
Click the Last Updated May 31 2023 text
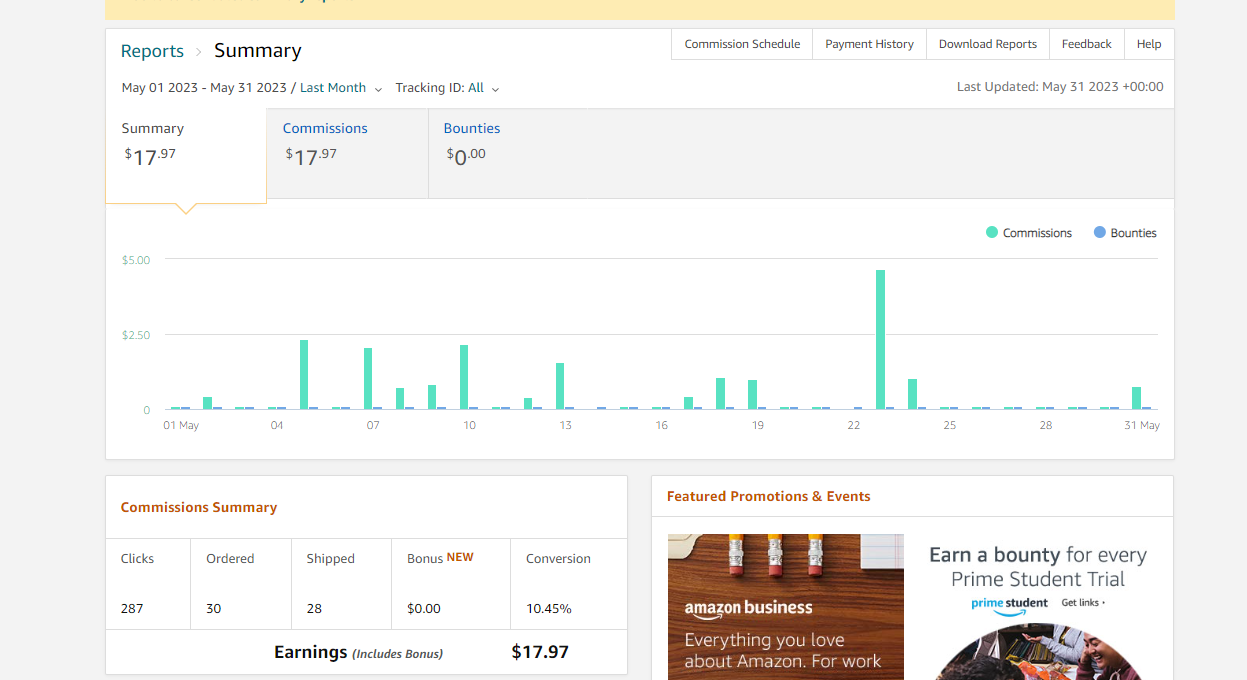coord(1060,87)
